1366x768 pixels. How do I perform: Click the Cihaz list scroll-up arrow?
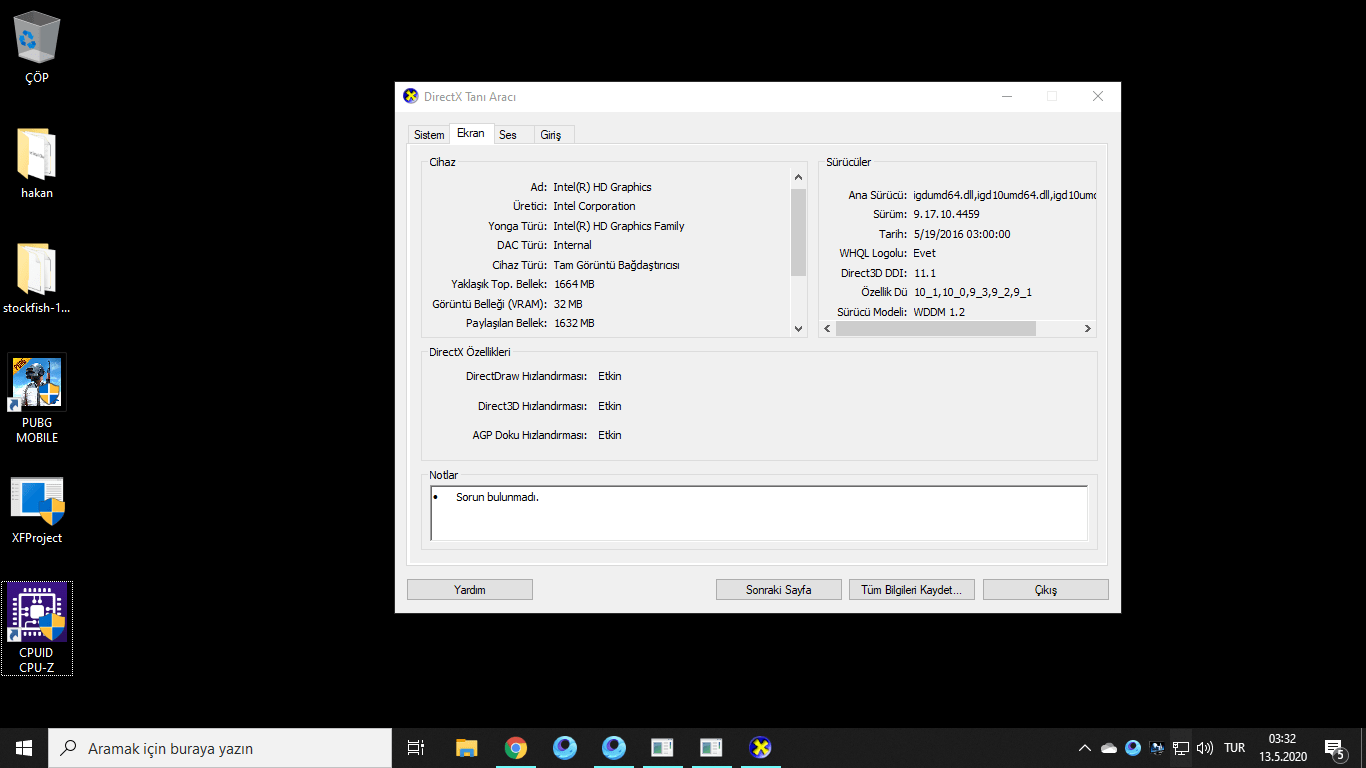798,177
